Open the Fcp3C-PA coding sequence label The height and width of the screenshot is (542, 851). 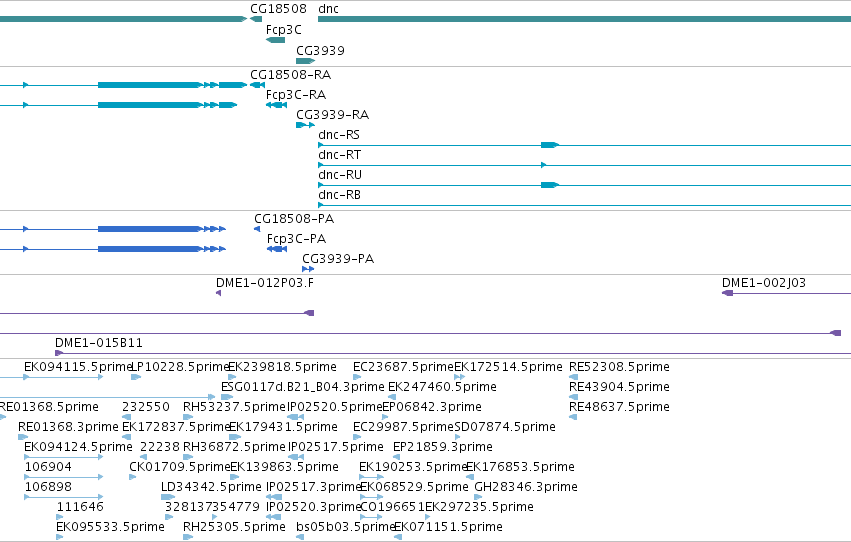point(296,239)
